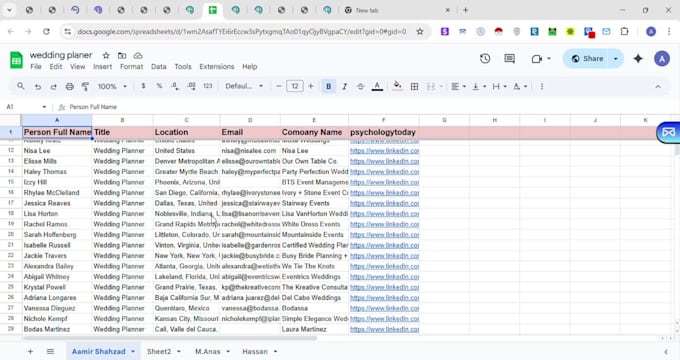Open the Share options dropdown arrow
680x360 pixels.
pos(616,59)
